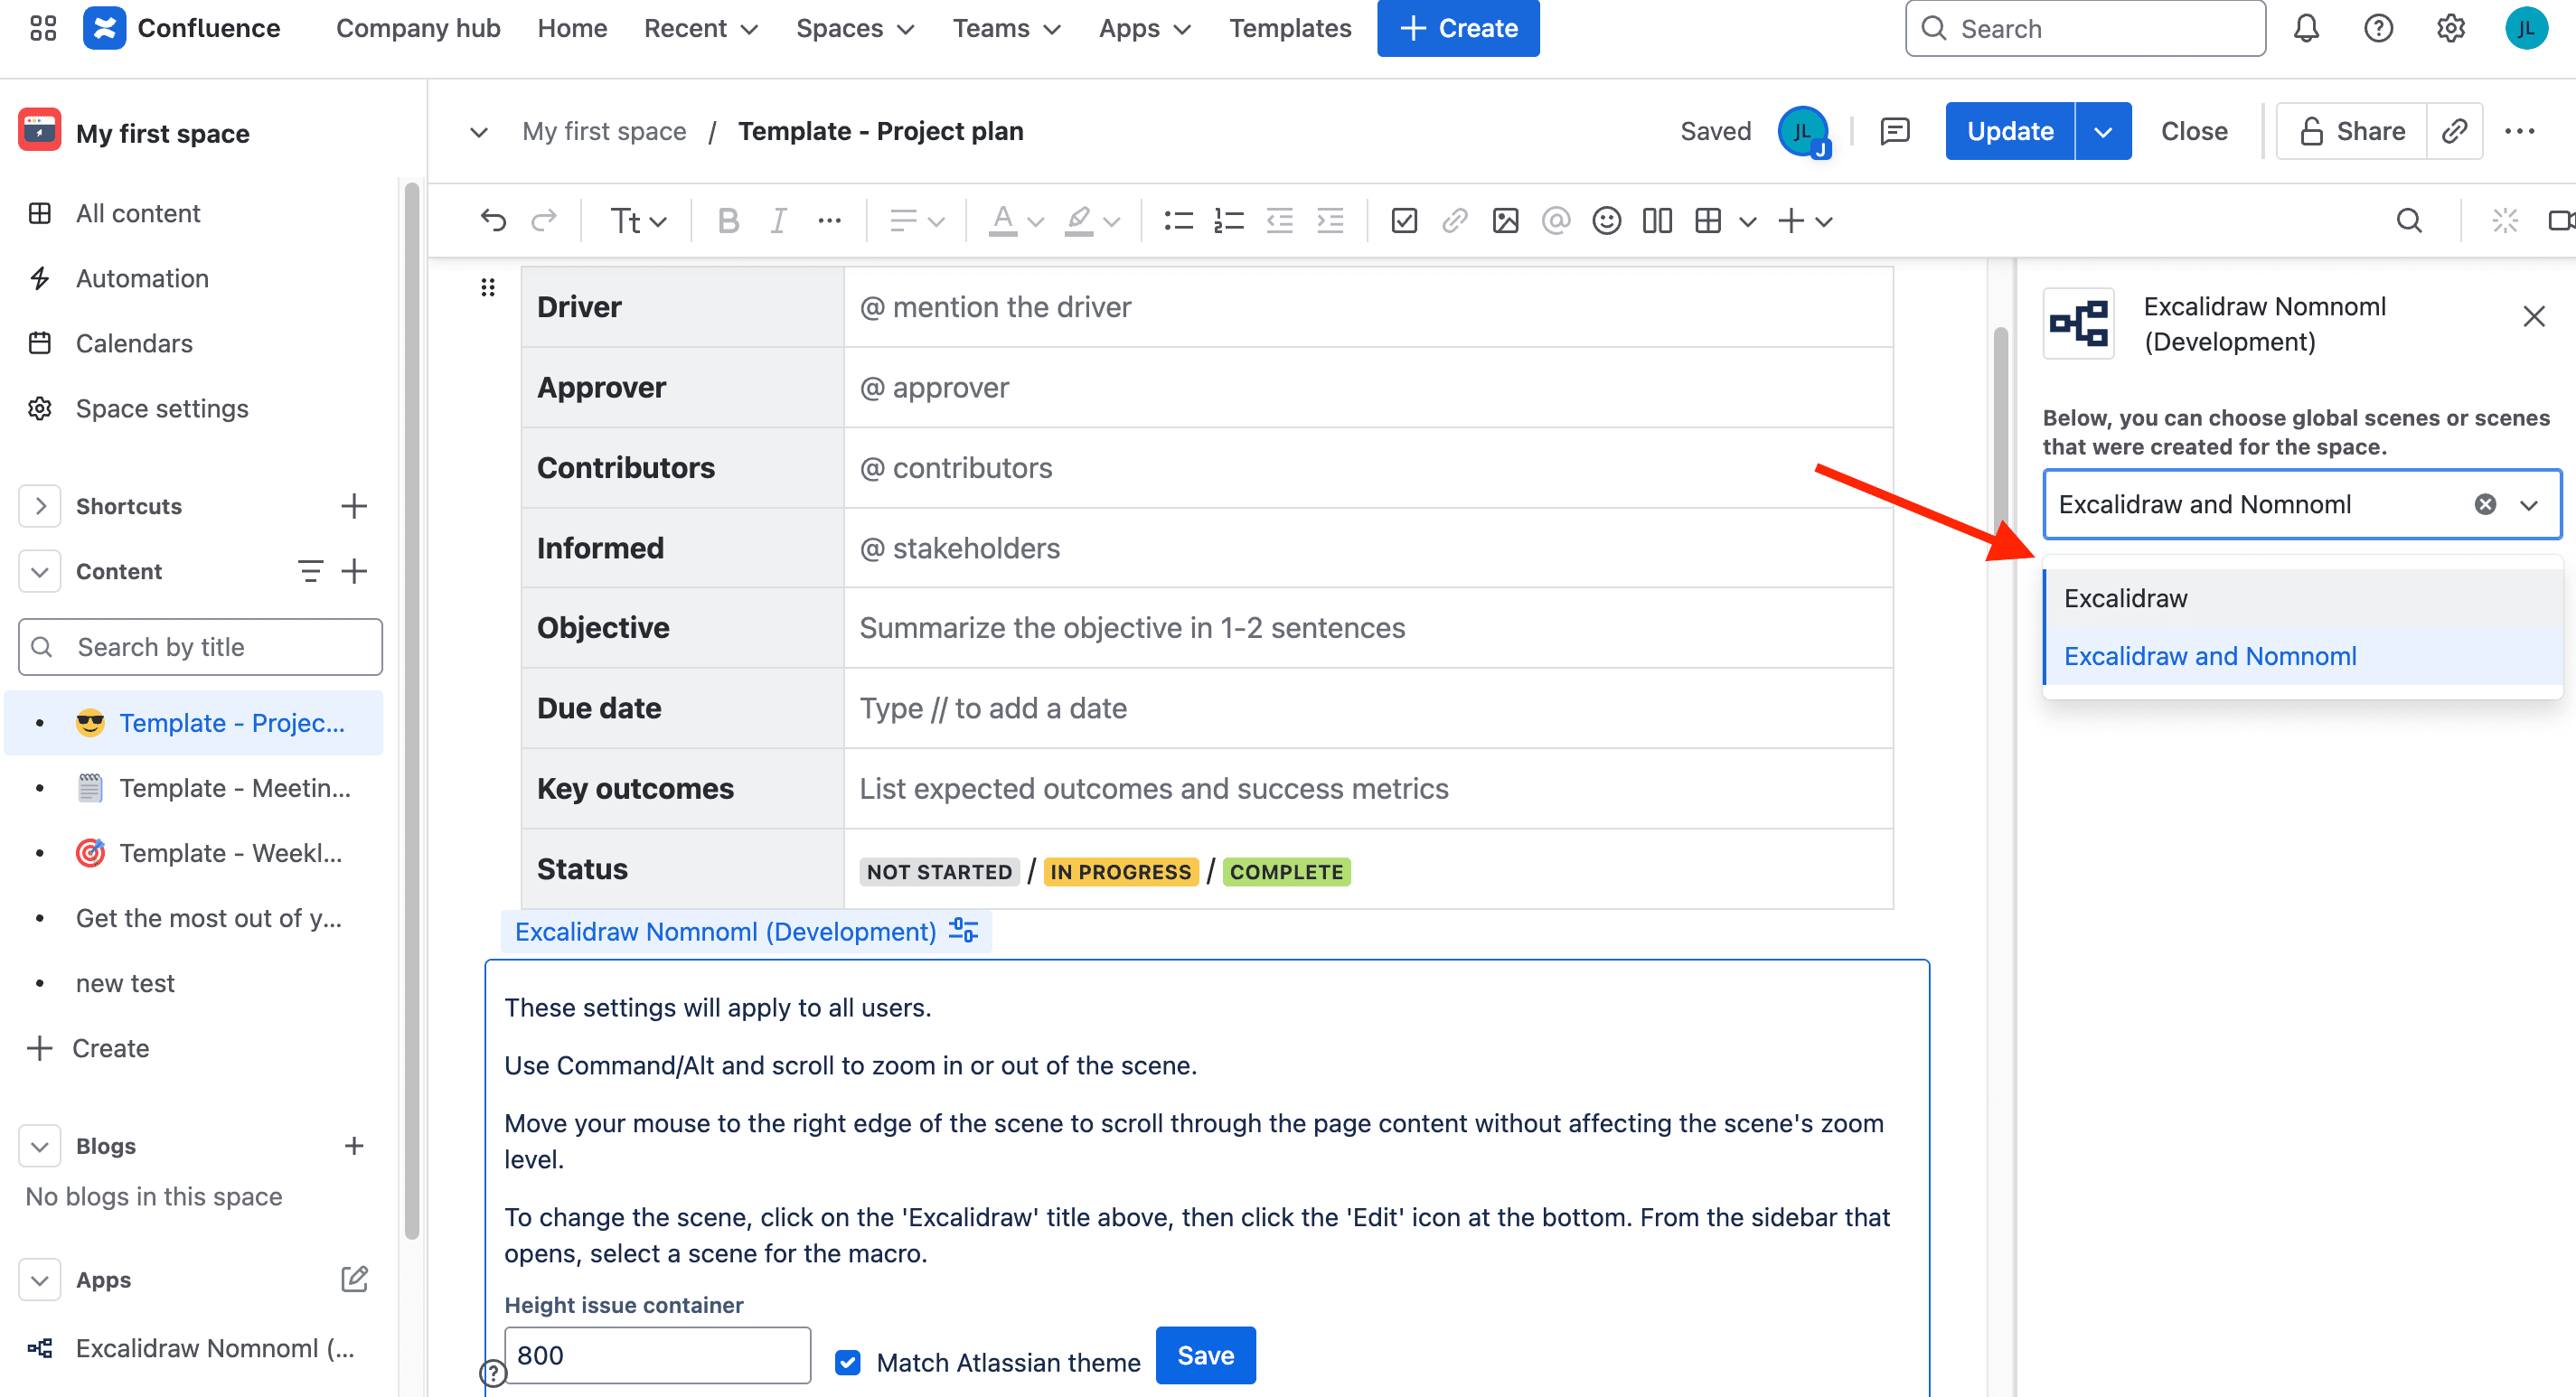Click the indent icon
This screenshot has width=2576, height=1397.
(1330, 221)
